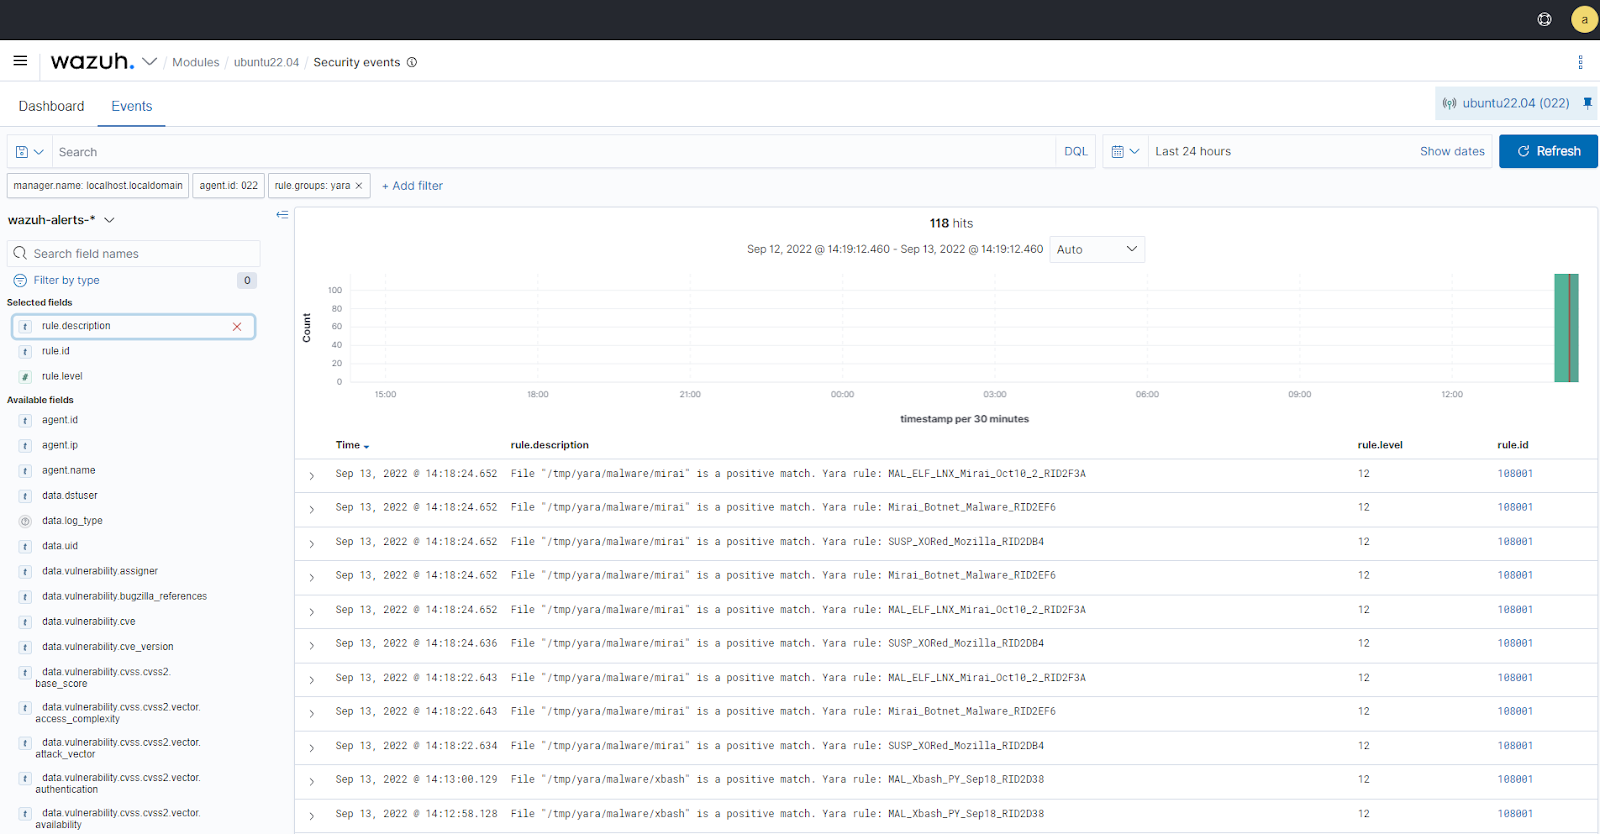Click the Filter by type icon
Screen dimensions: 1600x834
[x=20, y=281]
